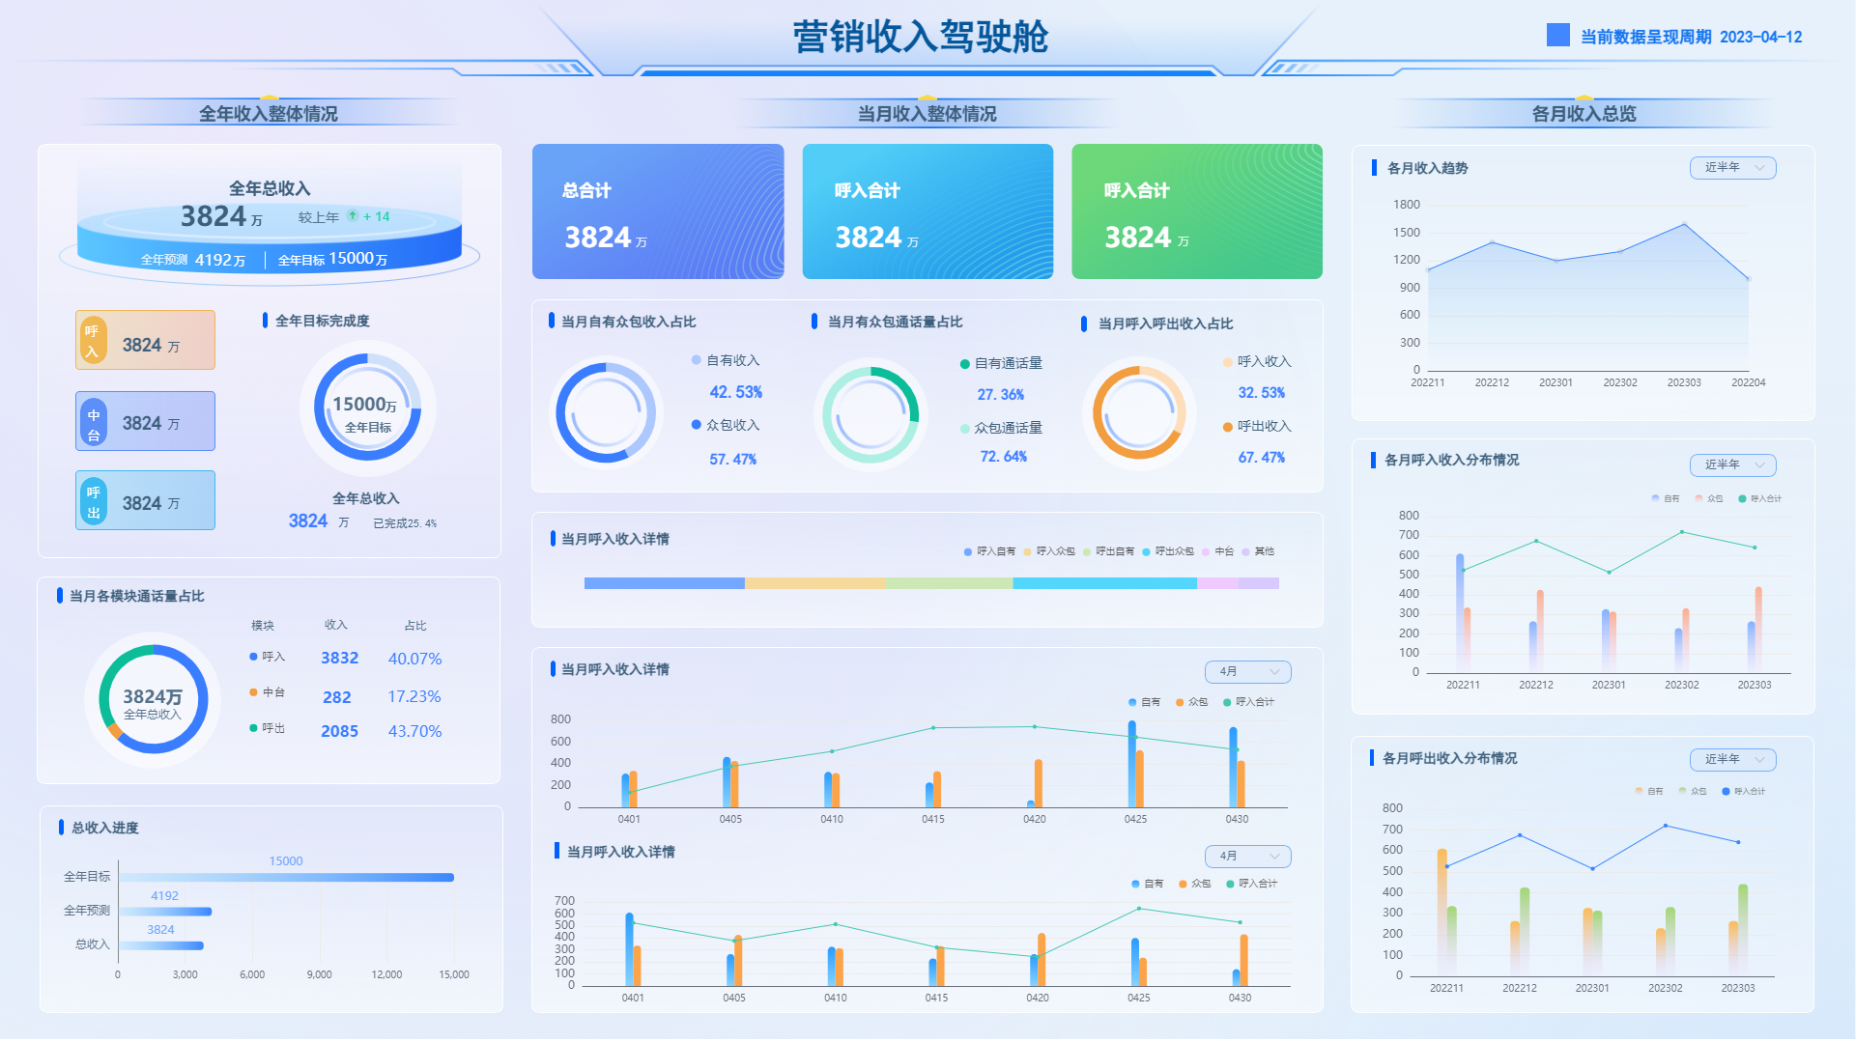Click the yellow segment of the stacked bar

tap(815, 583)
